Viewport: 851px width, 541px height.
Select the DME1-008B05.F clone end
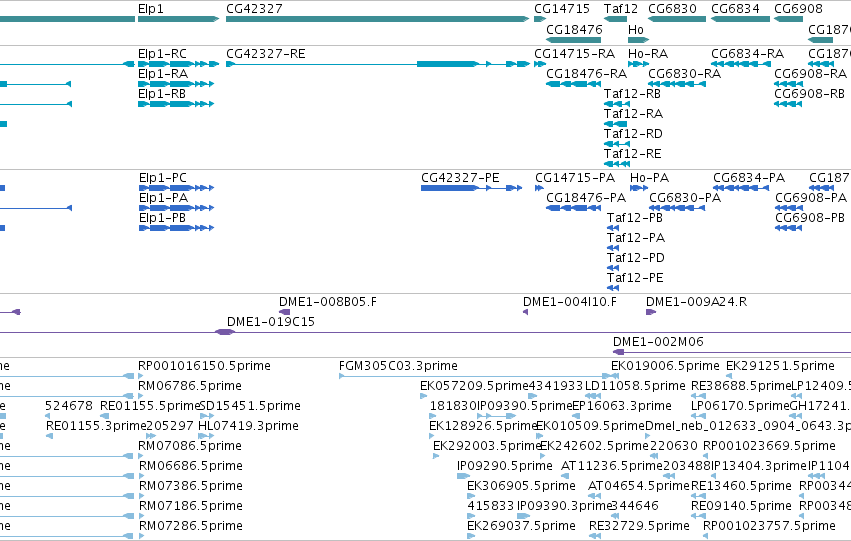pos(284,312)
